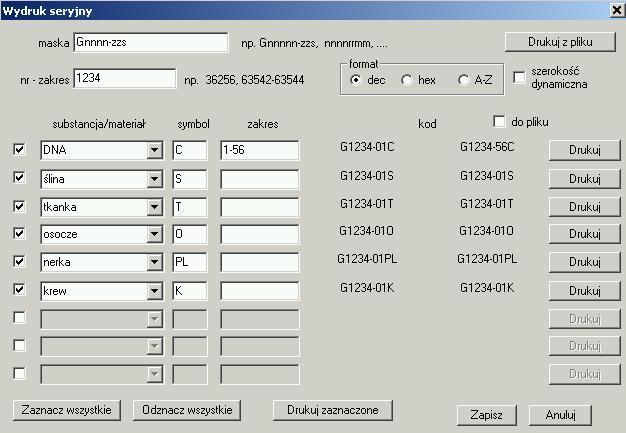This screenshot has width=626, height=433.
Task: Click the empty zakres field of osocze row
Action: (x=260, y=234)
